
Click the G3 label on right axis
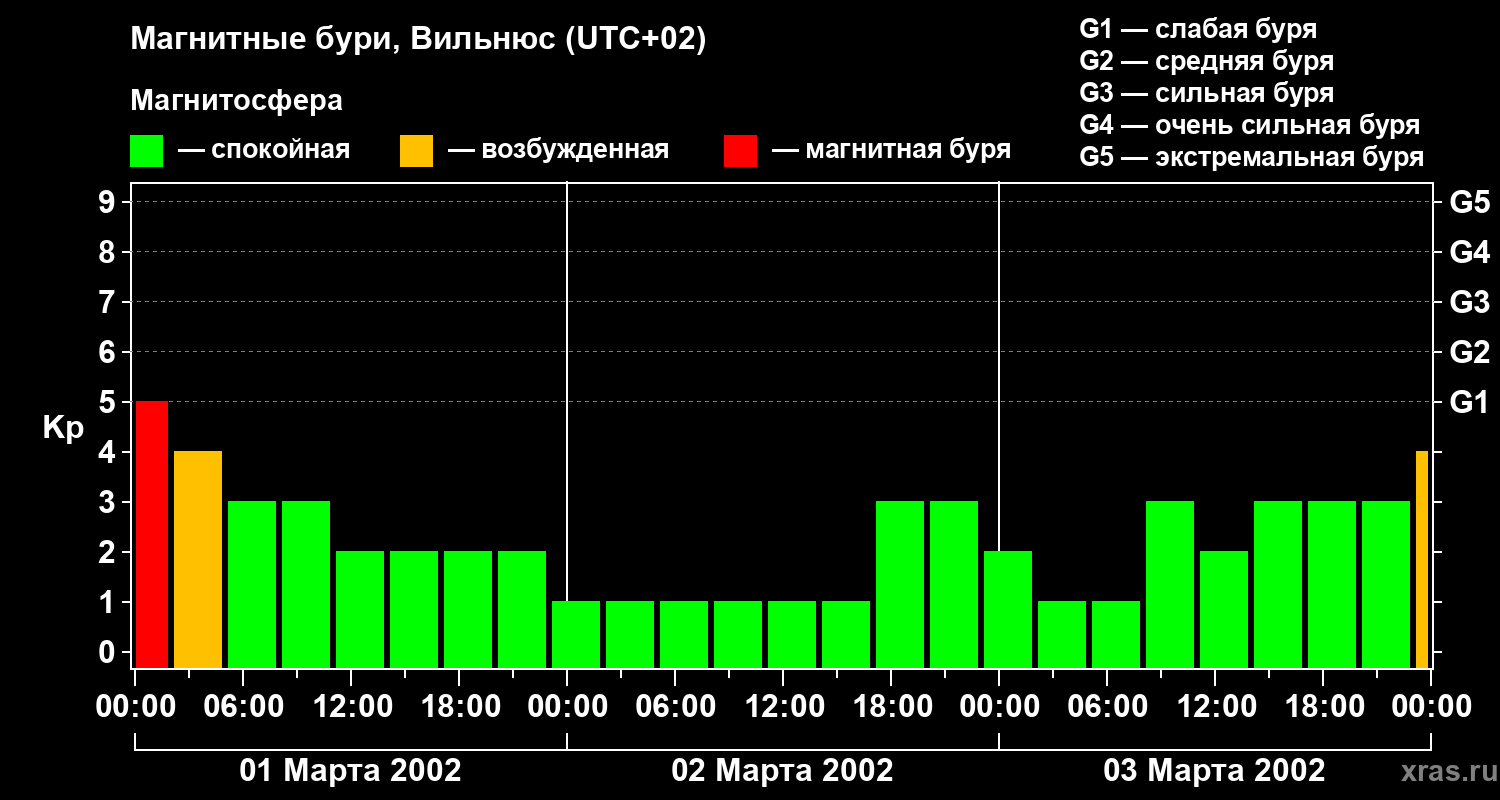[x=1469, y=302]
